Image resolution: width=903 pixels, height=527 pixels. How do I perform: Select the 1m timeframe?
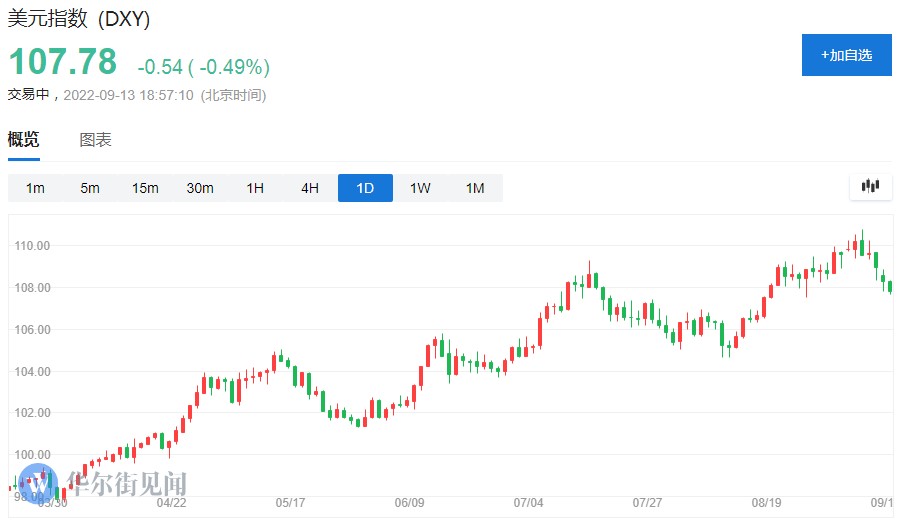(35, 188)
